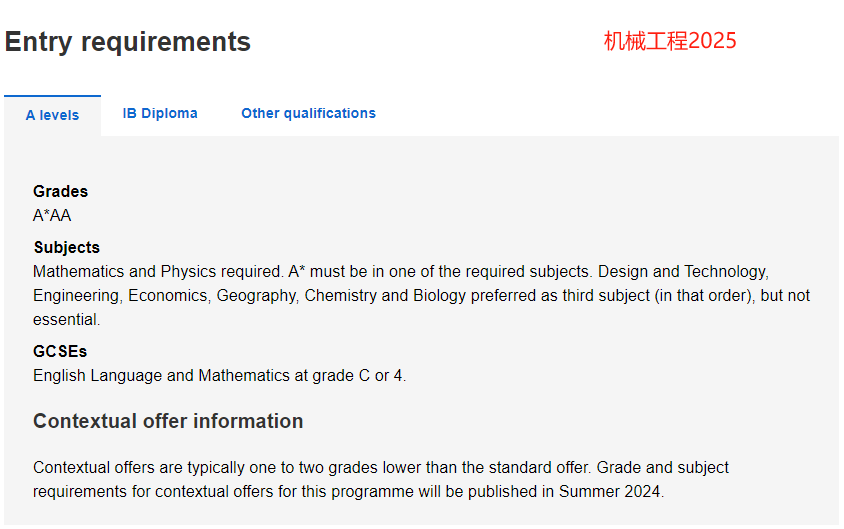Click the Contextual offer information heading
This screenshot has width=844, height=529.
168,421
